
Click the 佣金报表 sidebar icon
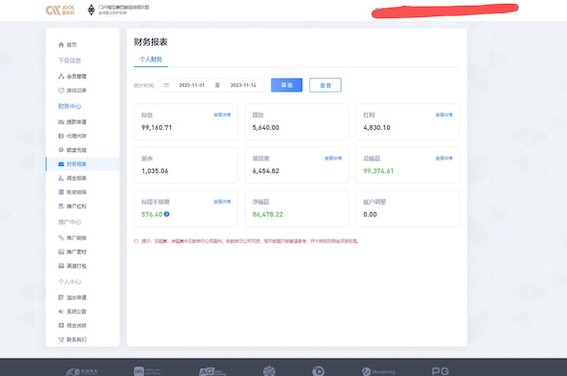click(x=61, y=178)
